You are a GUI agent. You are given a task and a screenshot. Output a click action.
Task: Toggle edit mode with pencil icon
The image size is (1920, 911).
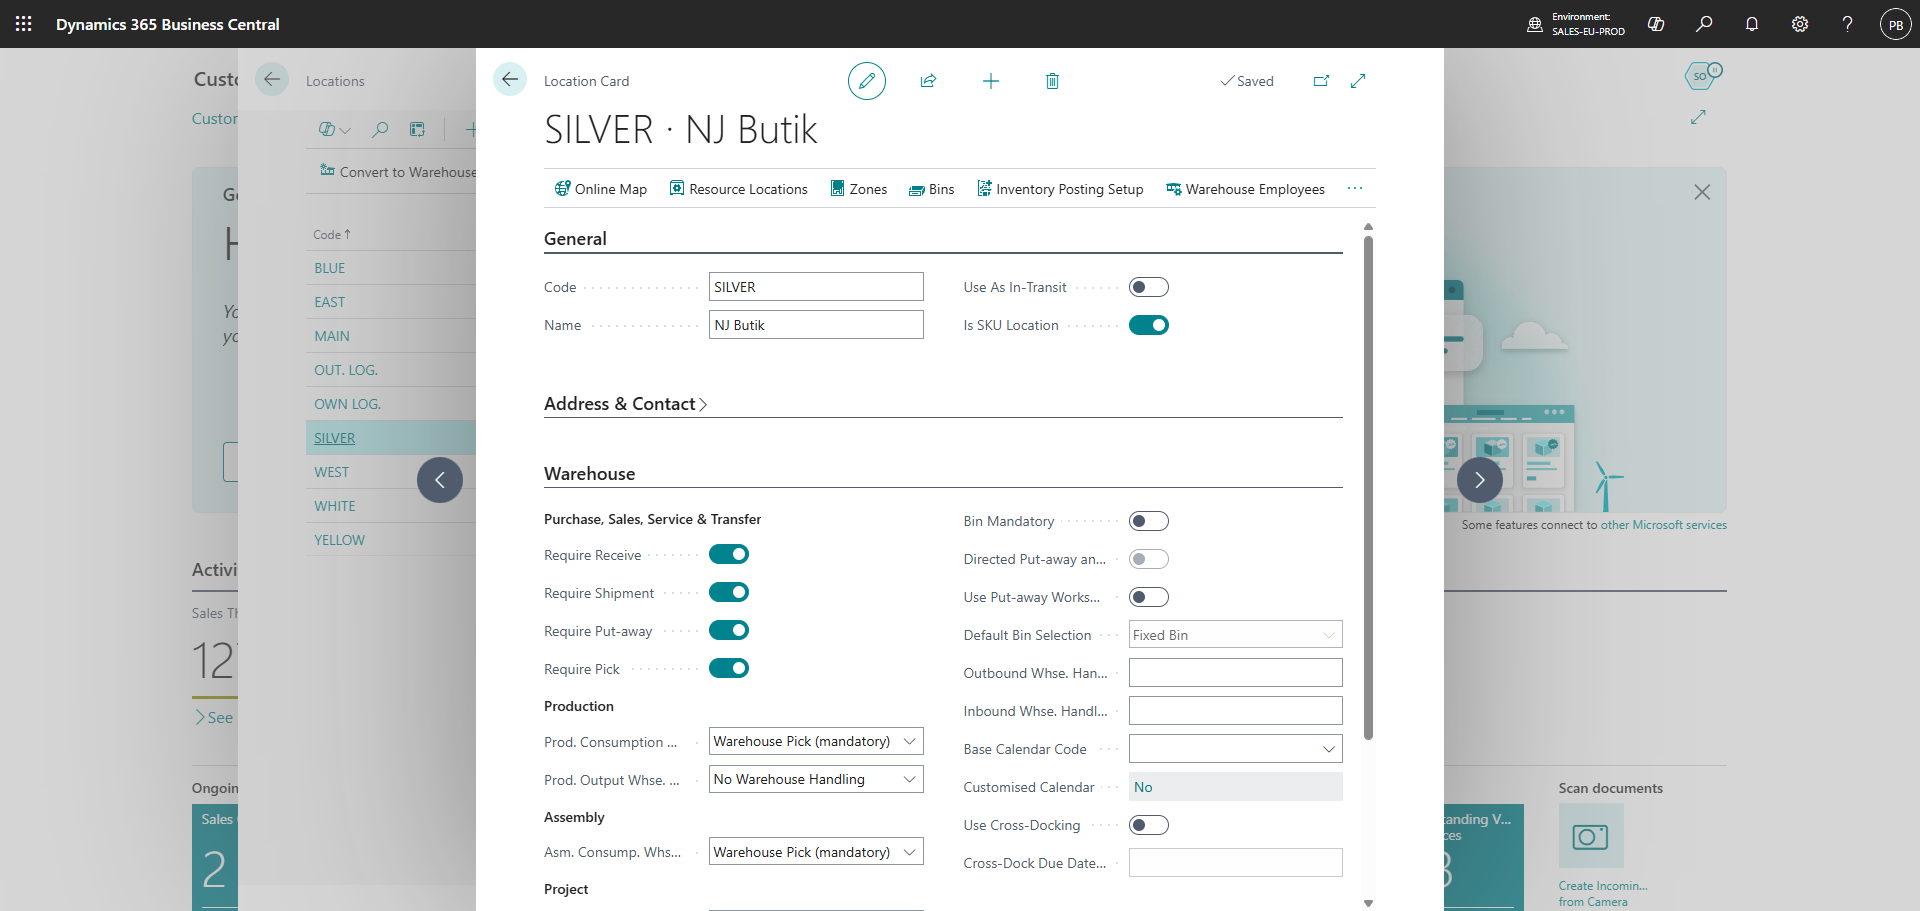pyautogui.click(x=867, y=81)
